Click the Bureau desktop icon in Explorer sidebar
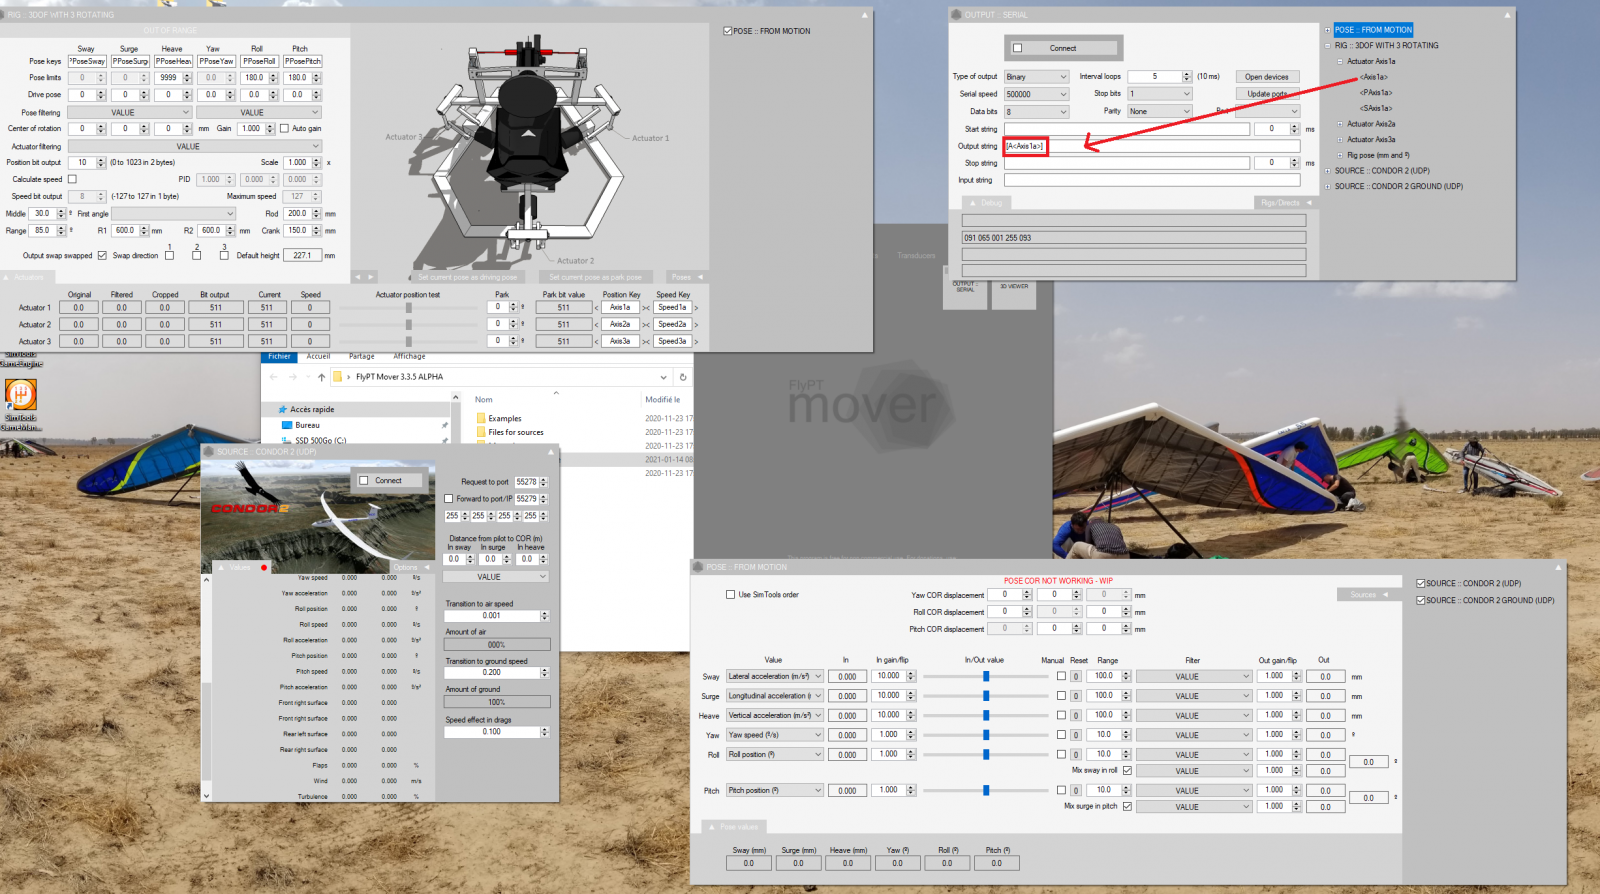 coord(286,425)
